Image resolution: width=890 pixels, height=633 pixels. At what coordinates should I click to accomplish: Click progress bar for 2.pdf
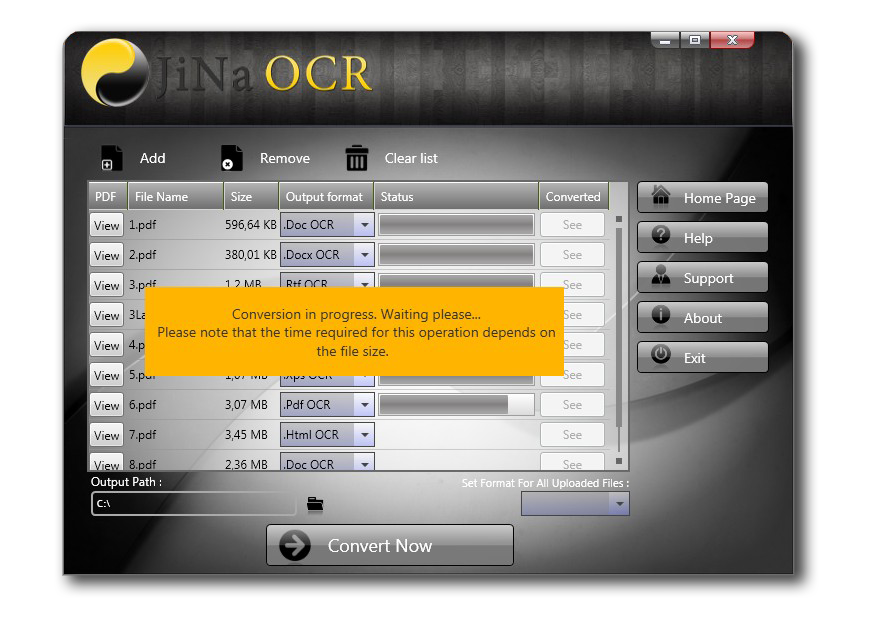coord(456,255)
